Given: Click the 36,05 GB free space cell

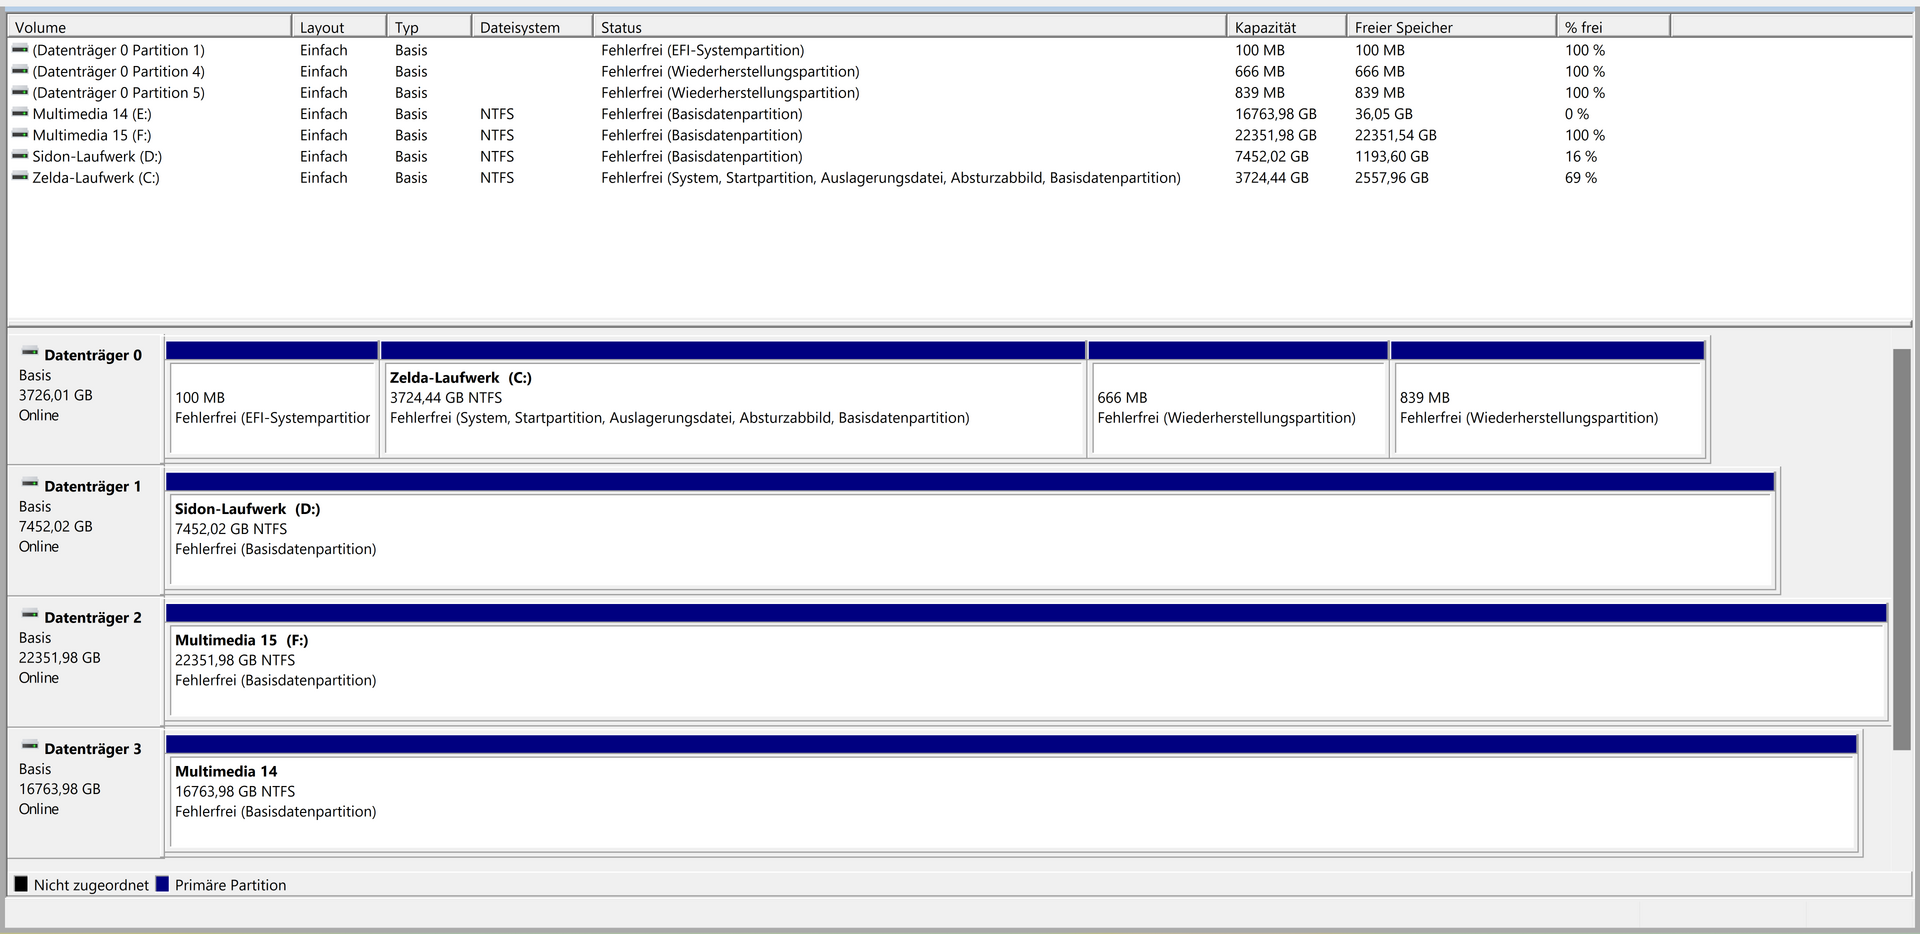Looking at the screenshot, I should click(1383, 114).
